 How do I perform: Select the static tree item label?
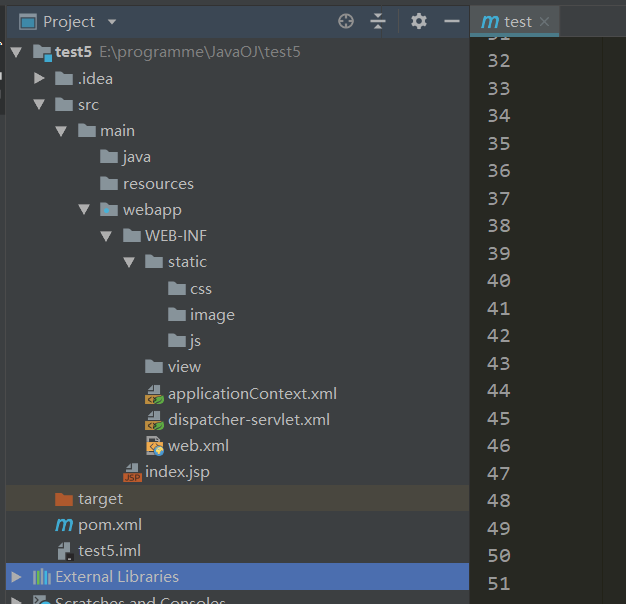pyautogui.click(x=187, y=262)
